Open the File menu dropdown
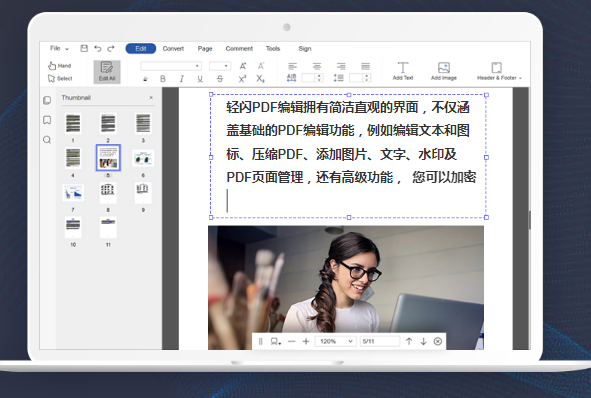The height and width of the screenshot is (398, 591). [x=60, y=48]
